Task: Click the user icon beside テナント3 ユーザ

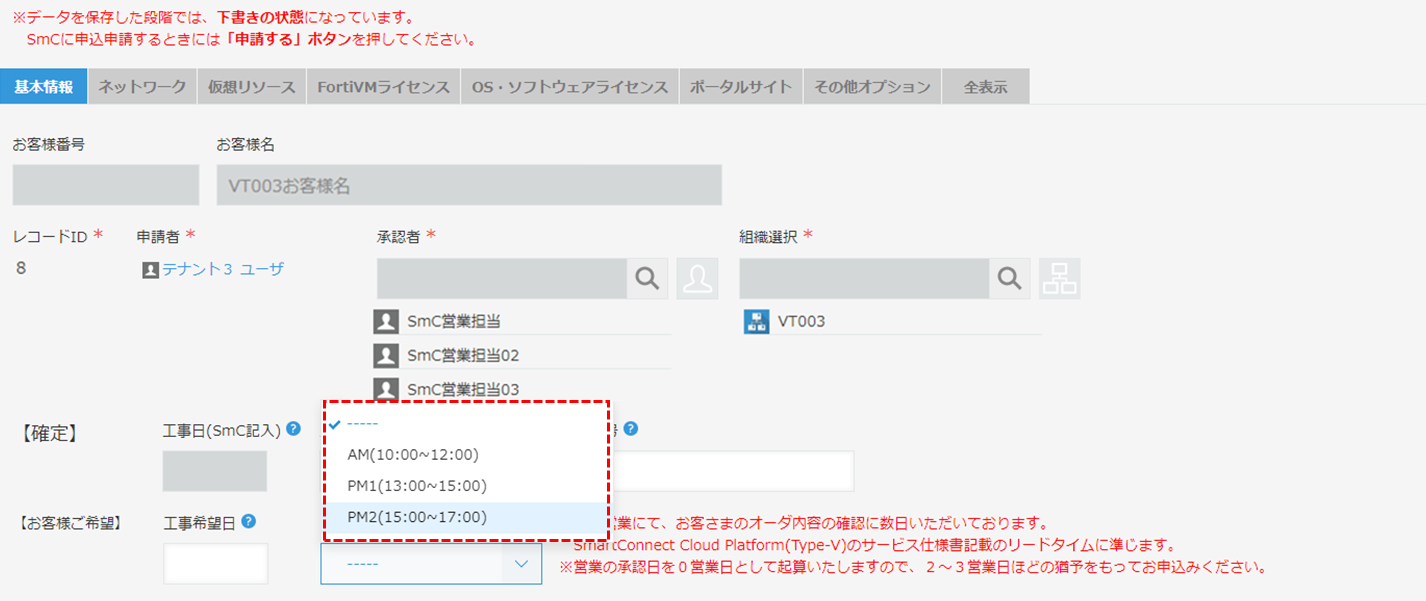Action: 151,270
